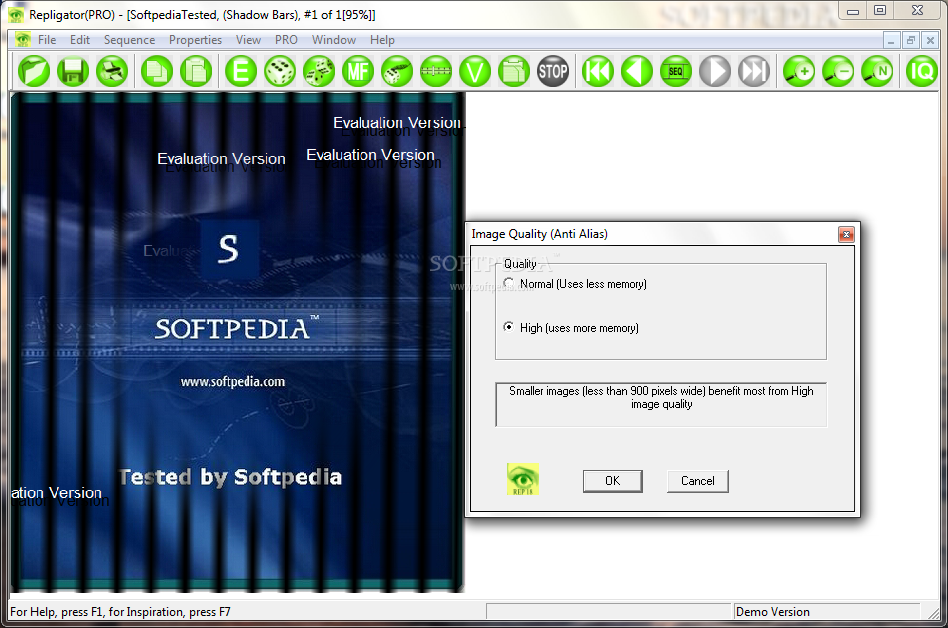Jump to first item in sequence
Screen dimensions: 948x628
coord(598,71)
